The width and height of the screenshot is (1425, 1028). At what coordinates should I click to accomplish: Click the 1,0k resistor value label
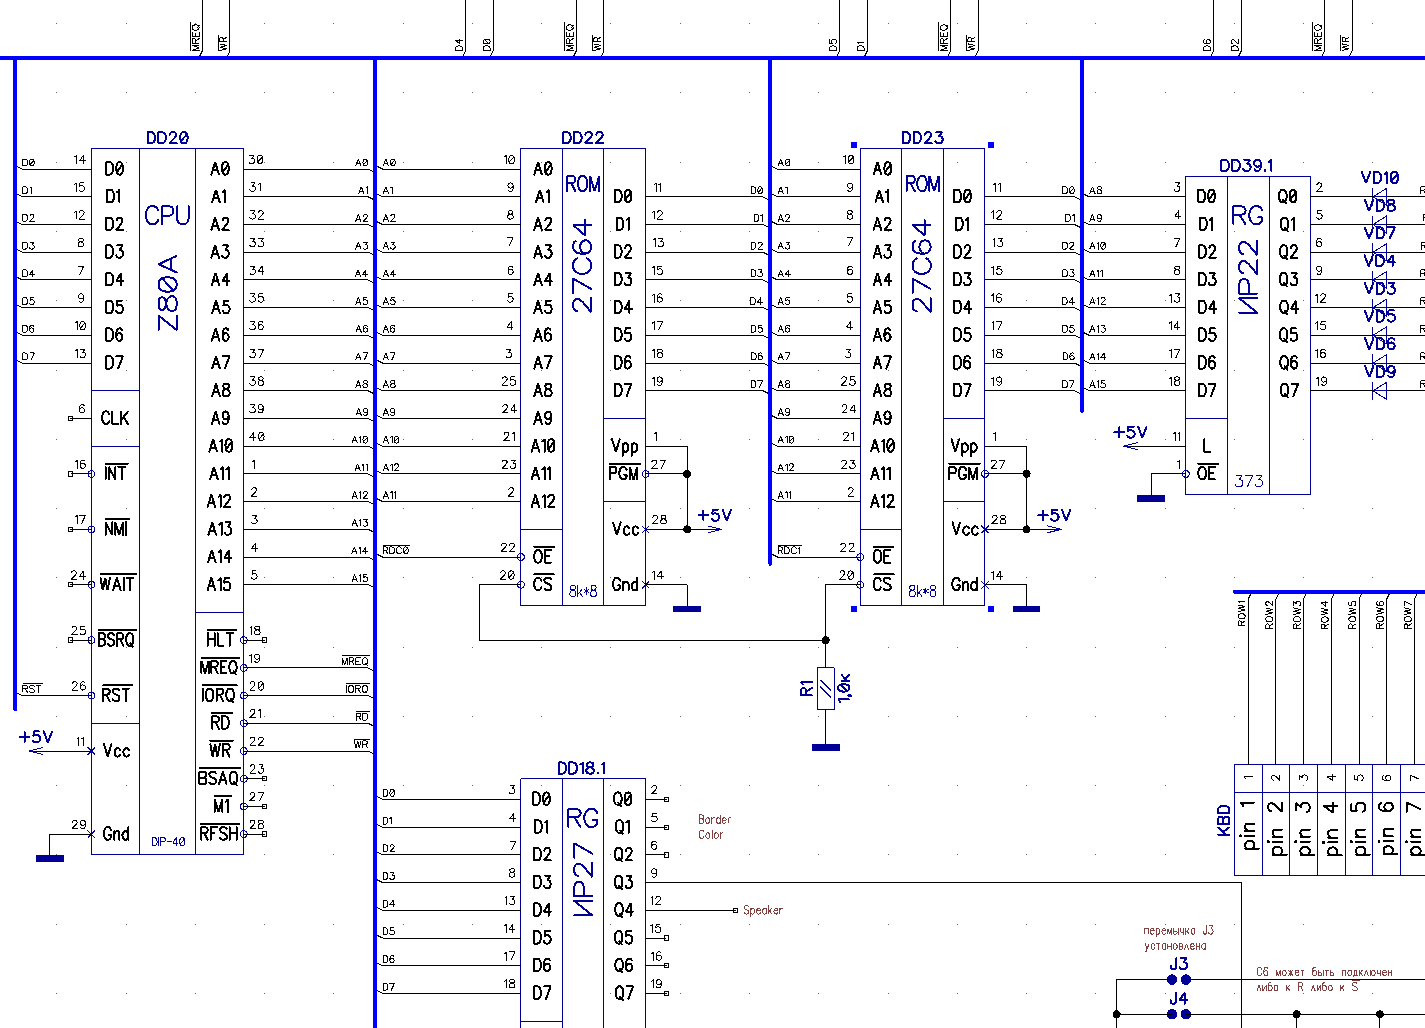pos(845,687)
